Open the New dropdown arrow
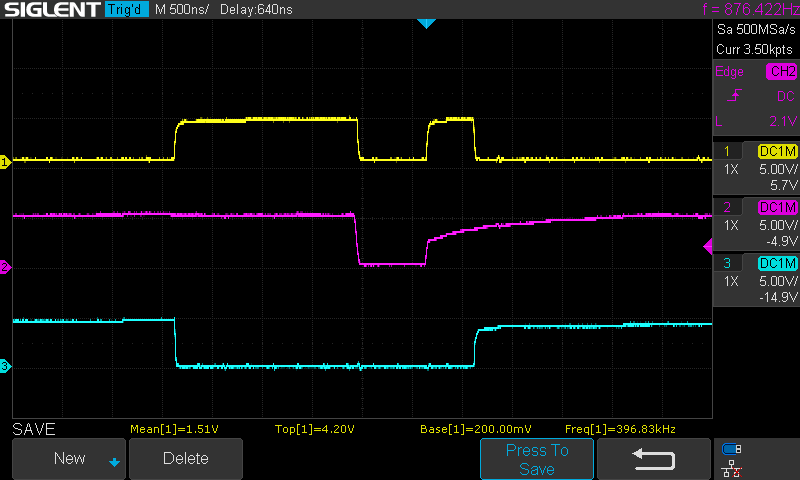The width and height of the screenshot is (800, 480). click(114, 463)
